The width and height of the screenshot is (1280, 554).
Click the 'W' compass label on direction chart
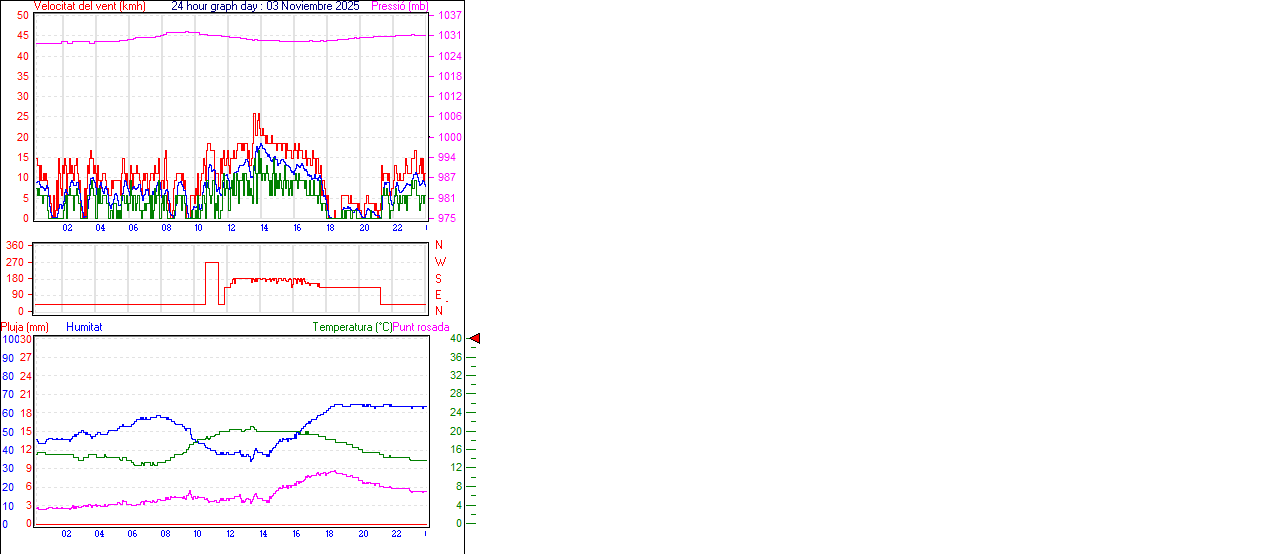click(x=439, y=262)
